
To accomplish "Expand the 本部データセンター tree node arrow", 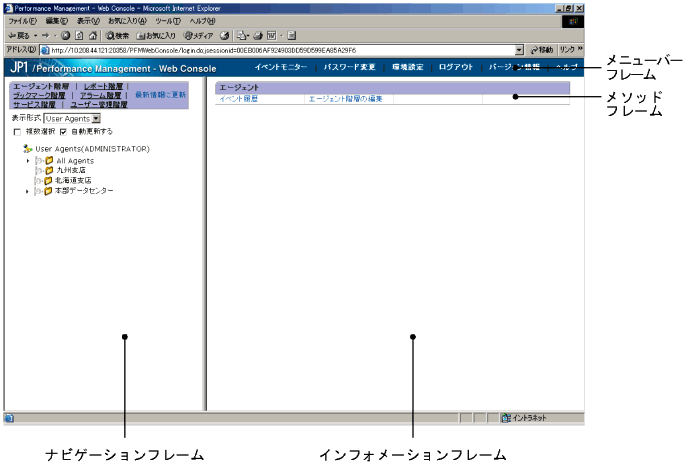I will pyautogui.click(x=27, y=191).
